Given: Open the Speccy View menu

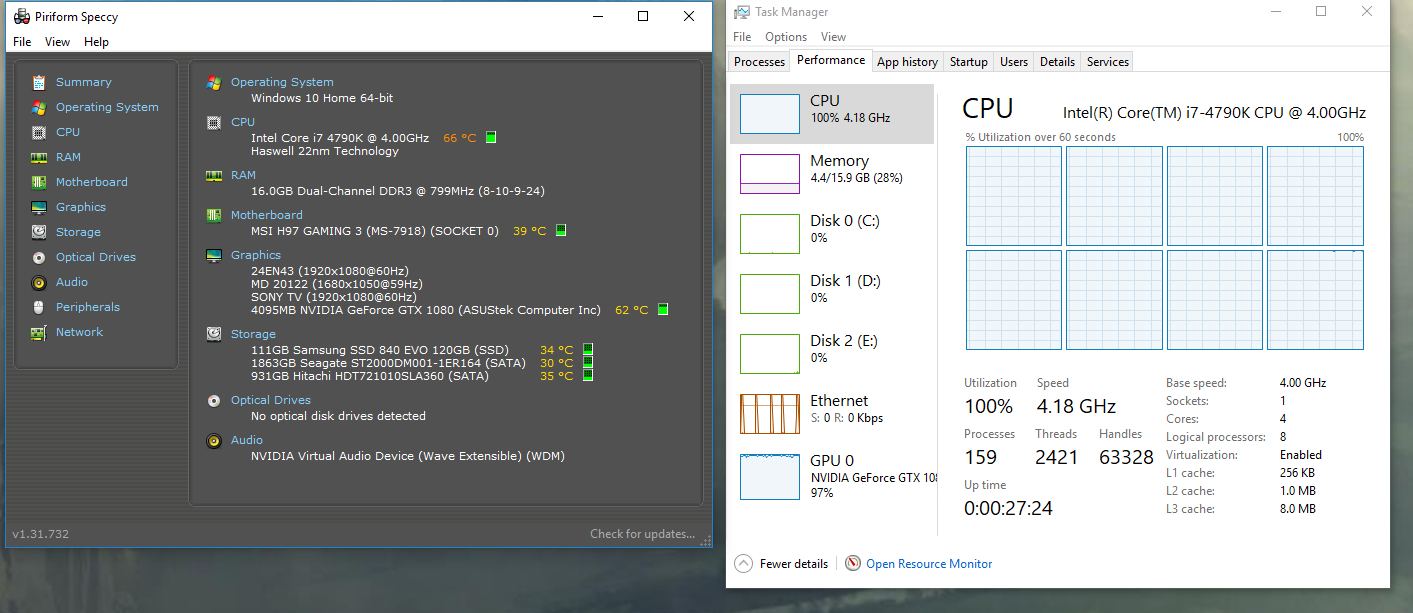Looking at the screenshot, I should pos(58,42).
